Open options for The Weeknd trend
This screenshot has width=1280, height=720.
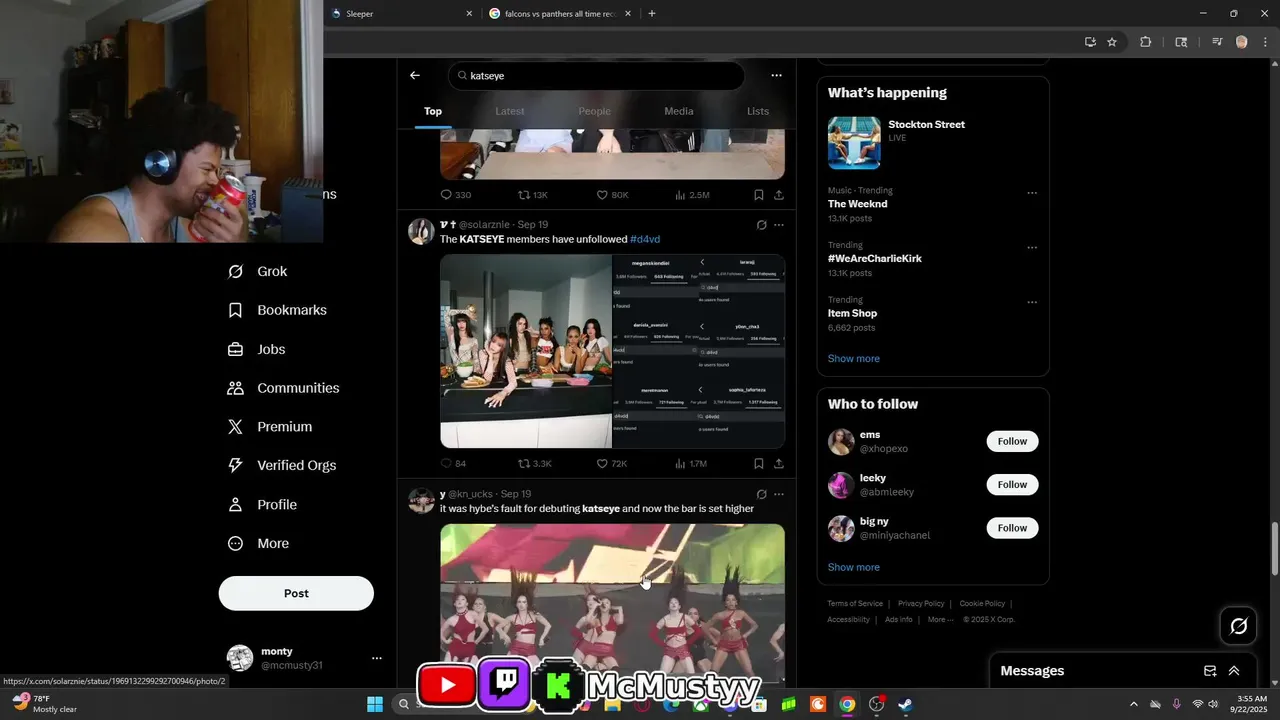click(1032, 193)
